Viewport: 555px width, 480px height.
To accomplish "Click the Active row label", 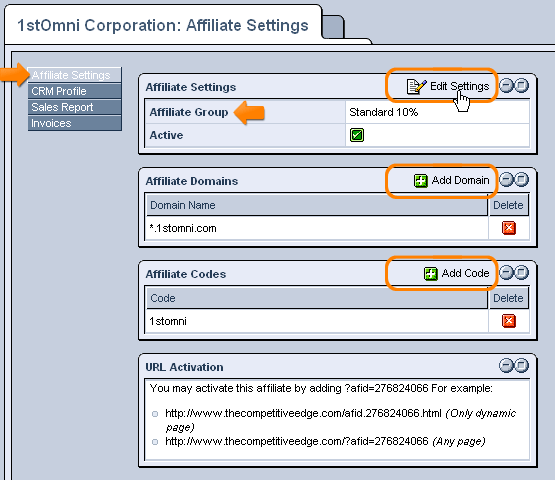I will (x=166, y=135).
